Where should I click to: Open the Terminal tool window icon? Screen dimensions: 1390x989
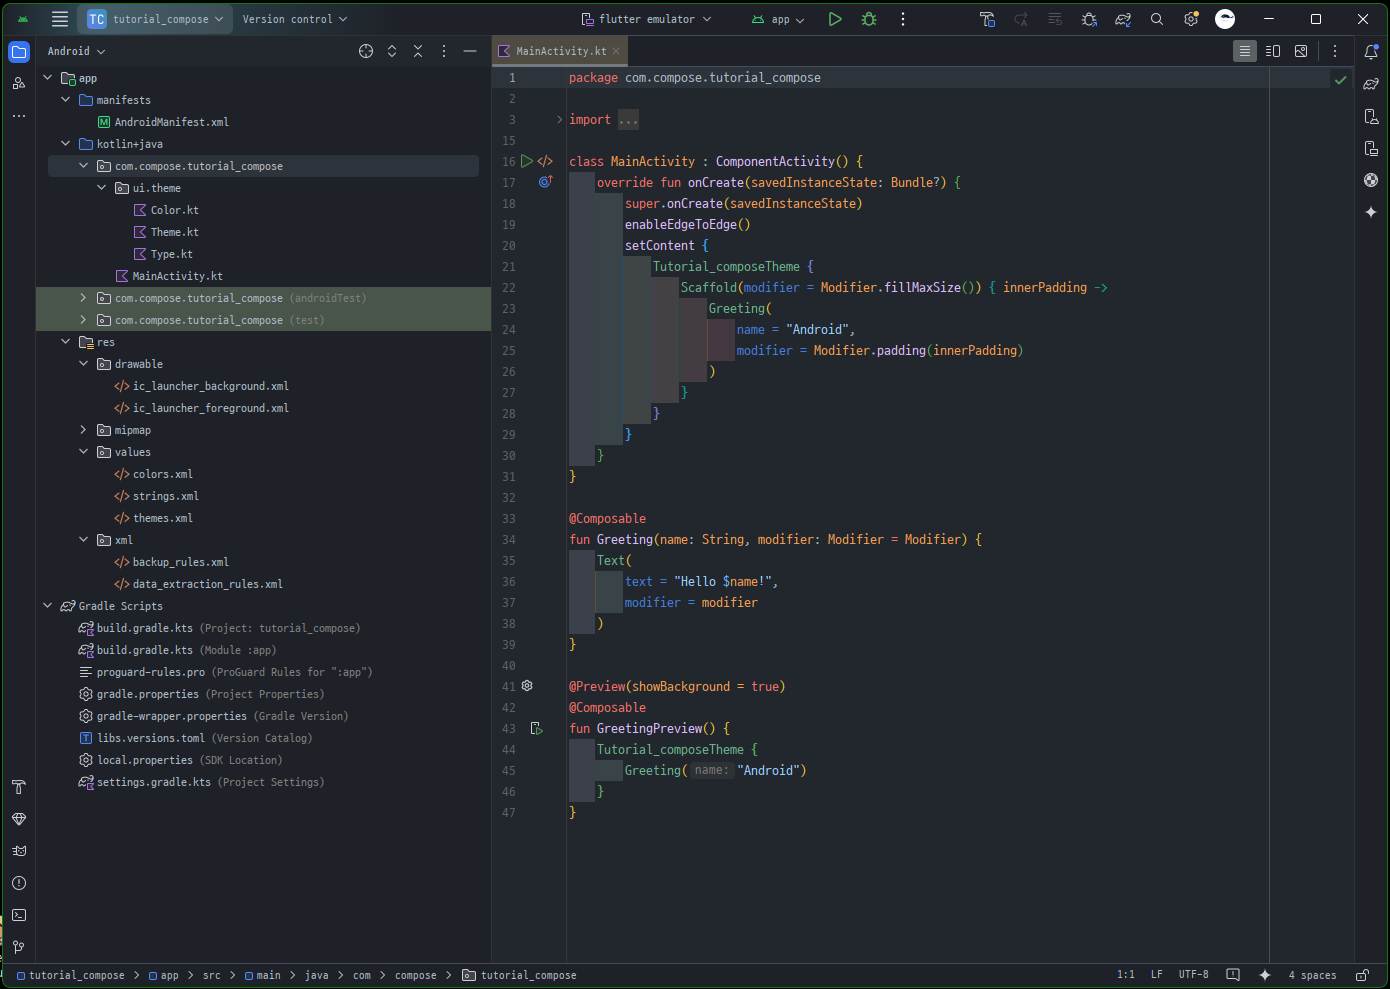coord(19,915)
